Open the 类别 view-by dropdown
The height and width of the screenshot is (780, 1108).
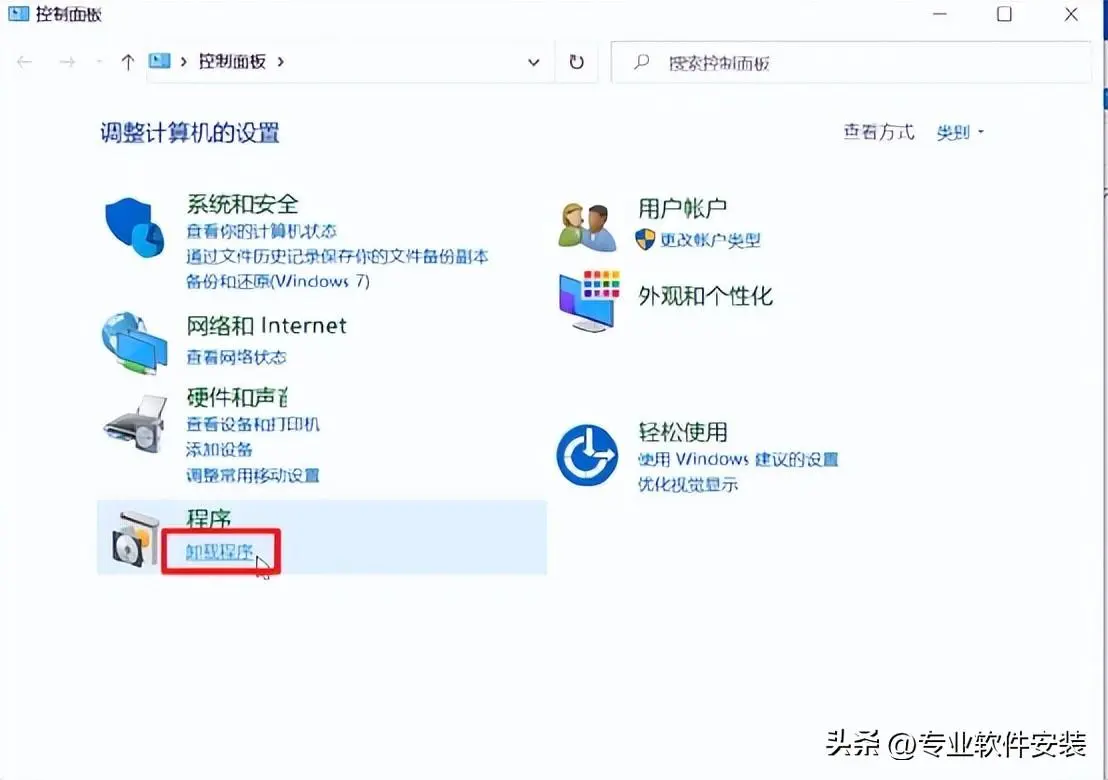[960, 132]
